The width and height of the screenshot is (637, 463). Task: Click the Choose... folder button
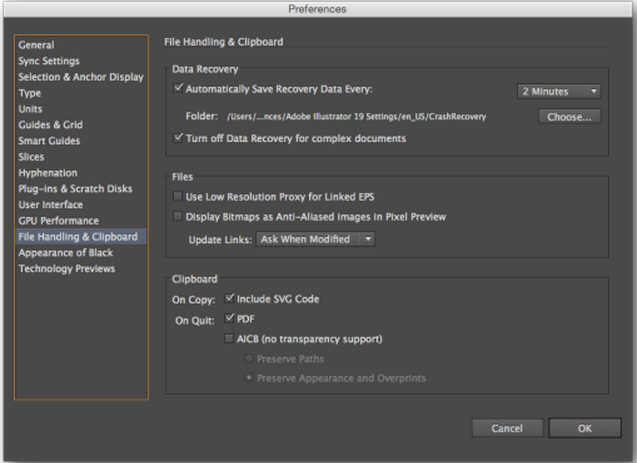(x=569, y=116)
